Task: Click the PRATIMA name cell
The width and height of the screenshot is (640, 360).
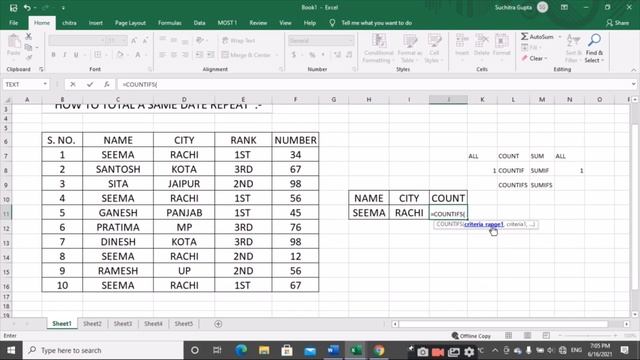Action: 118,227
